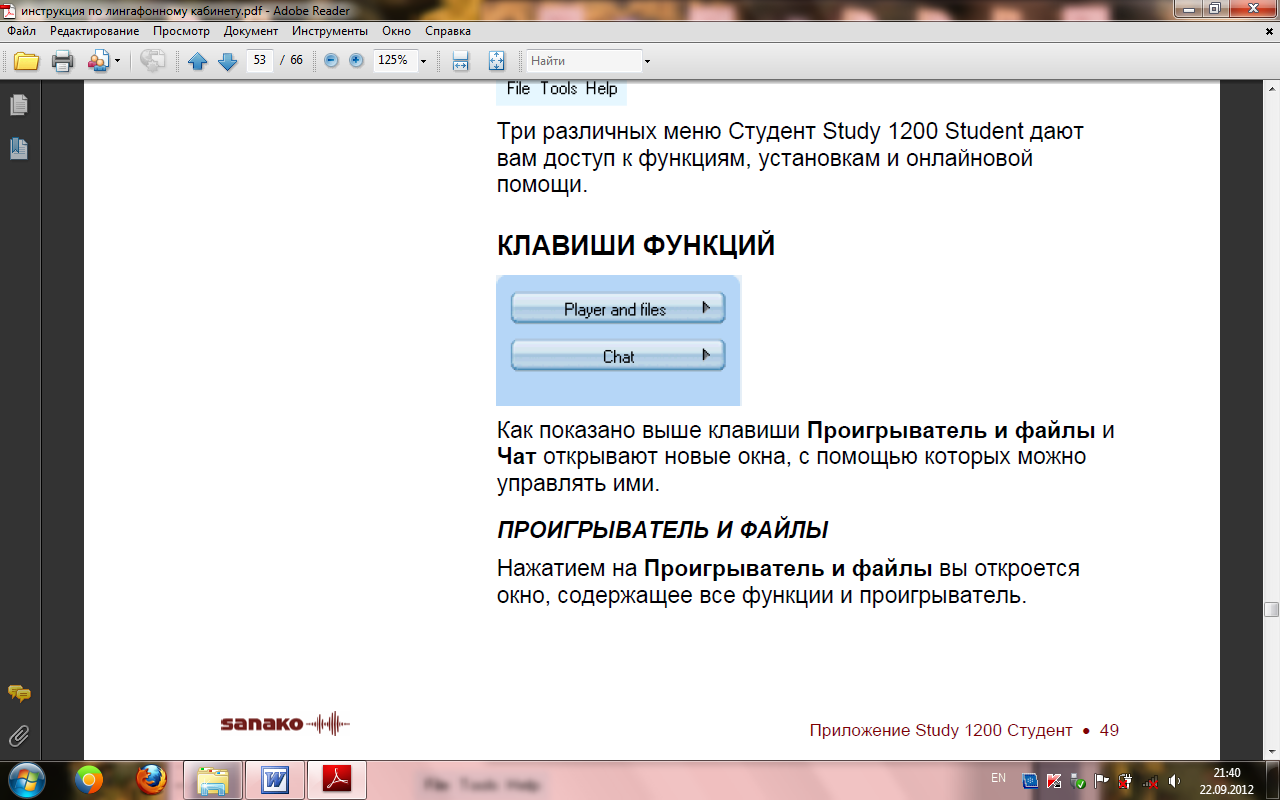Open the Найти search options dropdown

coord(647,62)
